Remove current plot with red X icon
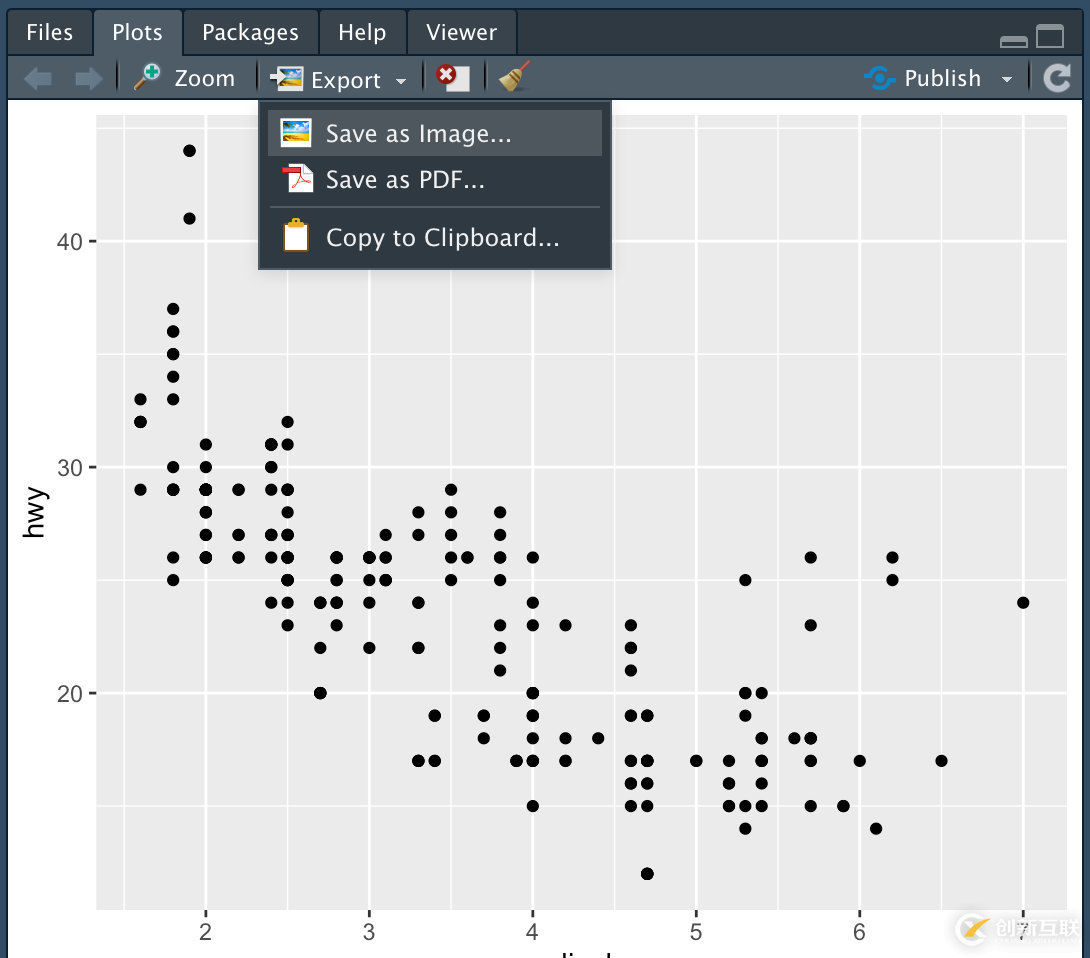The image size is (1090, 958). [453, 78]
